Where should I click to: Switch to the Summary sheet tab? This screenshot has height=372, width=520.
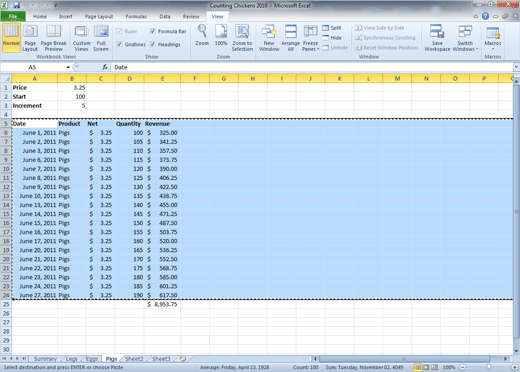(45, 359)
